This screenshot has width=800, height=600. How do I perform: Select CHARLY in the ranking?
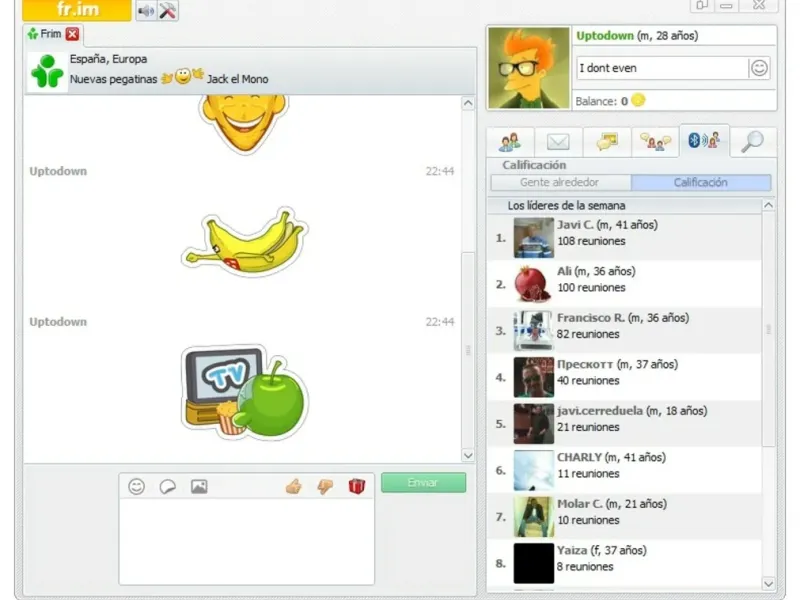point(624,470)
